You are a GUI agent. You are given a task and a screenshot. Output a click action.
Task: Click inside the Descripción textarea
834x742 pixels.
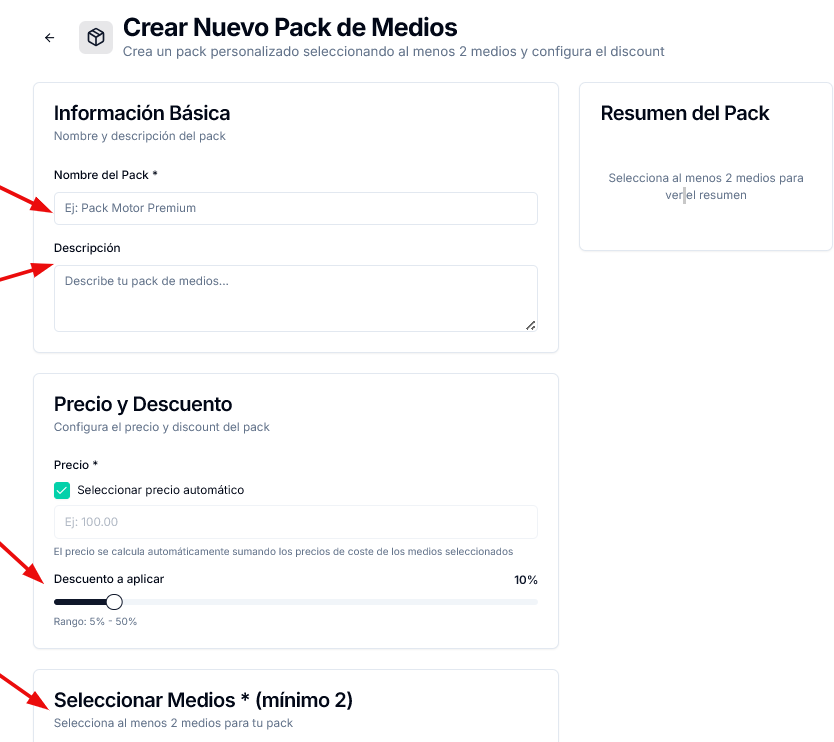tap(295, 297)
